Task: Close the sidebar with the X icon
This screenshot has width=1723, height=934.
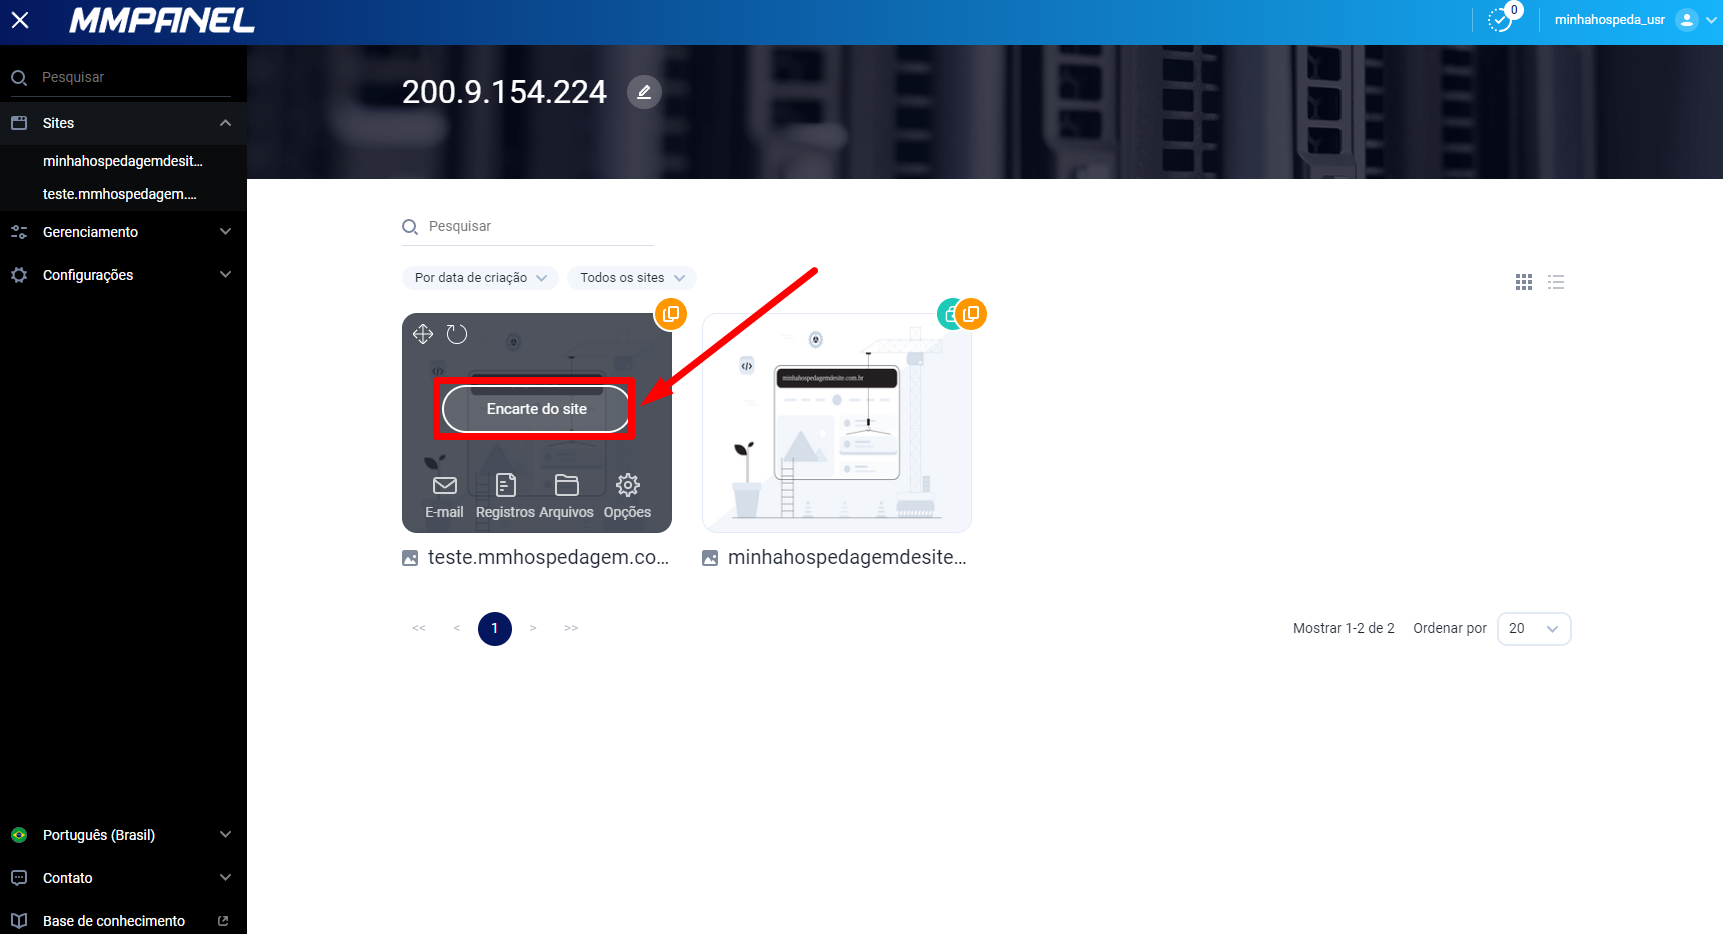Action: coord(20,20)
